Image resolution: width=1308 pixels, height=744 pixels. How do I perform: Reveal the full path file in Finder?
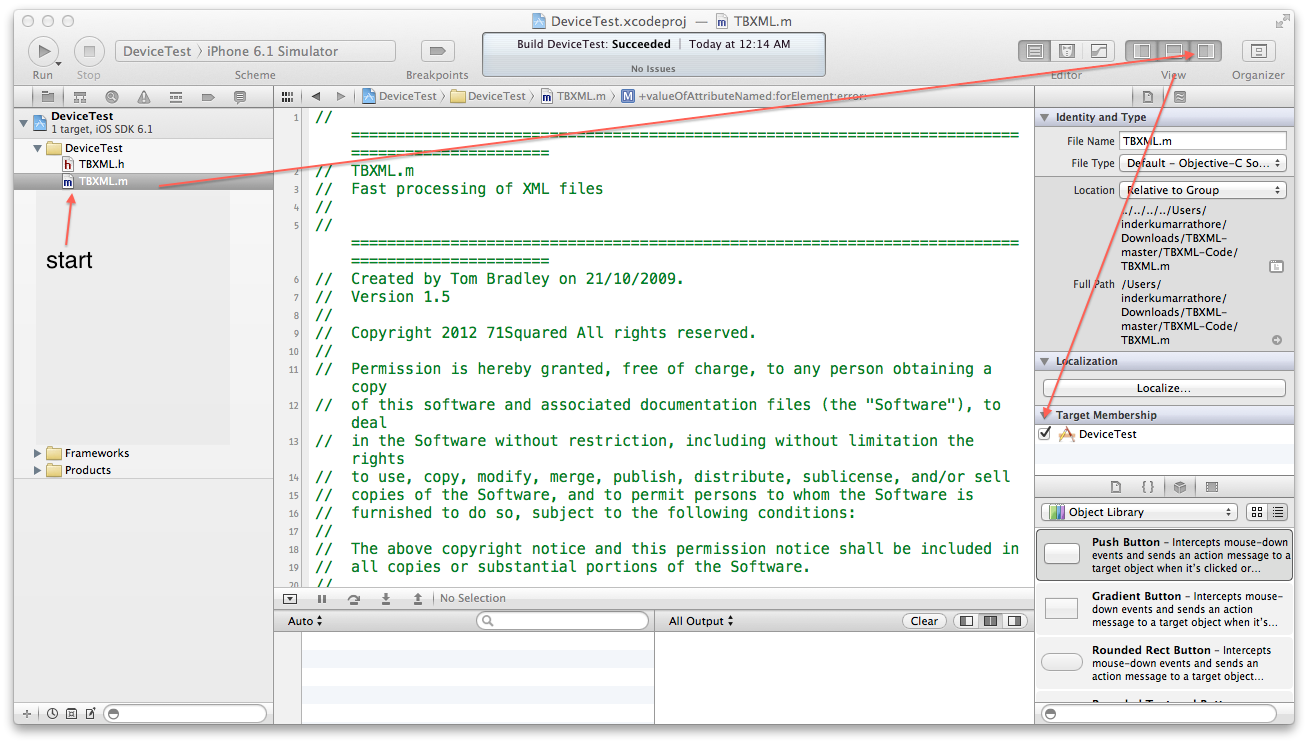click(1277, 340)
